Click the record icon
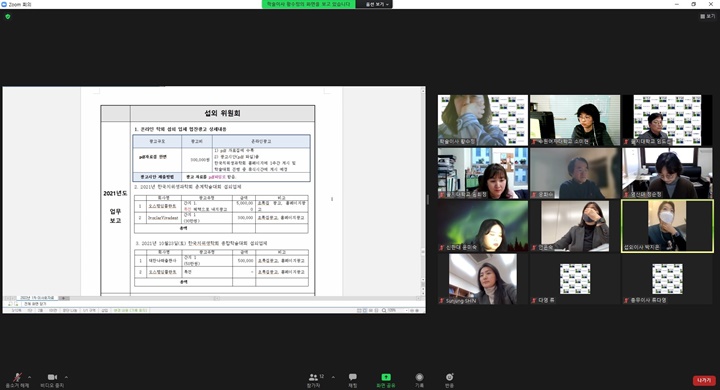 (x=419, y=377)
